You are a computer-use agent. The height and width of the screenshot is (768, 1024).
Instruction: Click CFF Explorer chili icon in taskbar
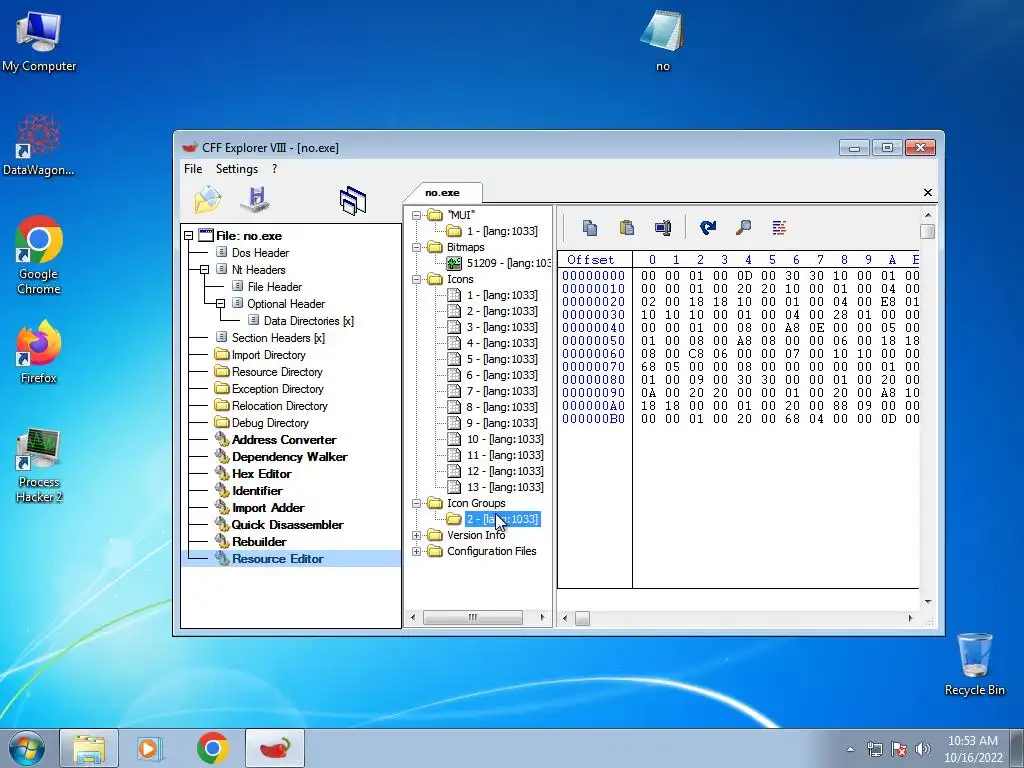(275, 748)
